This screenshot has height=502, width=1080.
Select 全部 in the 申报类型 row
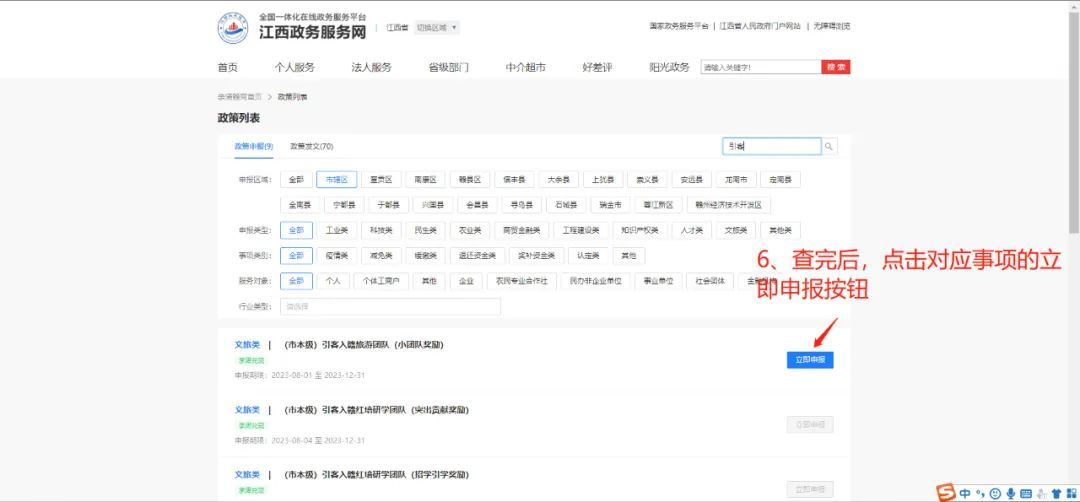coord(296,230)
